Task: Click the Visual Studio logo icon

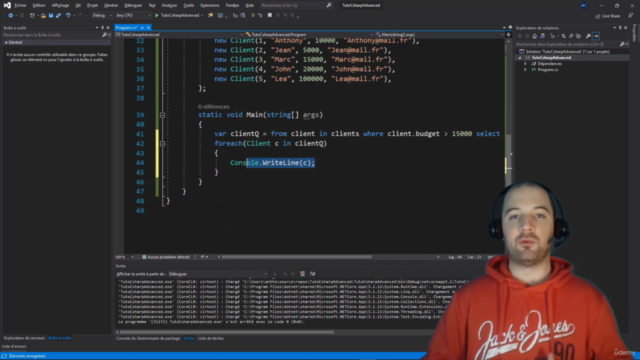Action: click(7, 5)
